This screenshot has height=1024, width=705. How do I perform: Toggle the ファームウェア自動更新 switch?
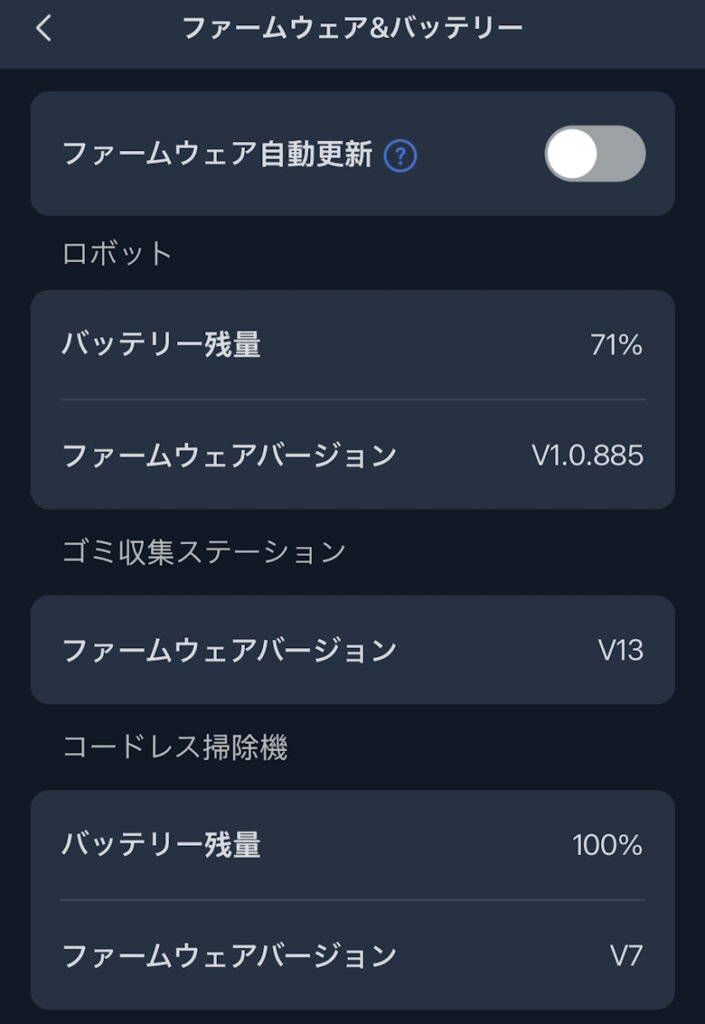point(594,154)
